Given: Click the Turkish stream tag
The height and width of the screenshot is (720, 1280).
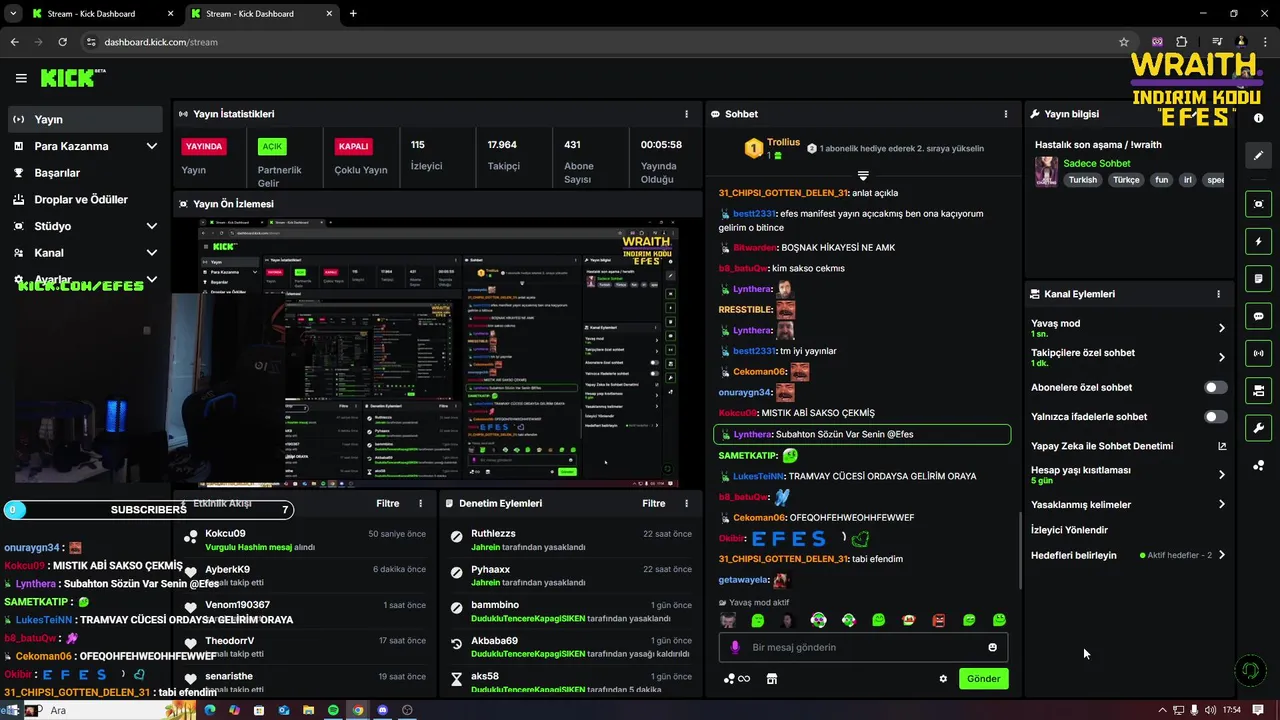Looking at the screenshot, I should tap(1082, 180).
